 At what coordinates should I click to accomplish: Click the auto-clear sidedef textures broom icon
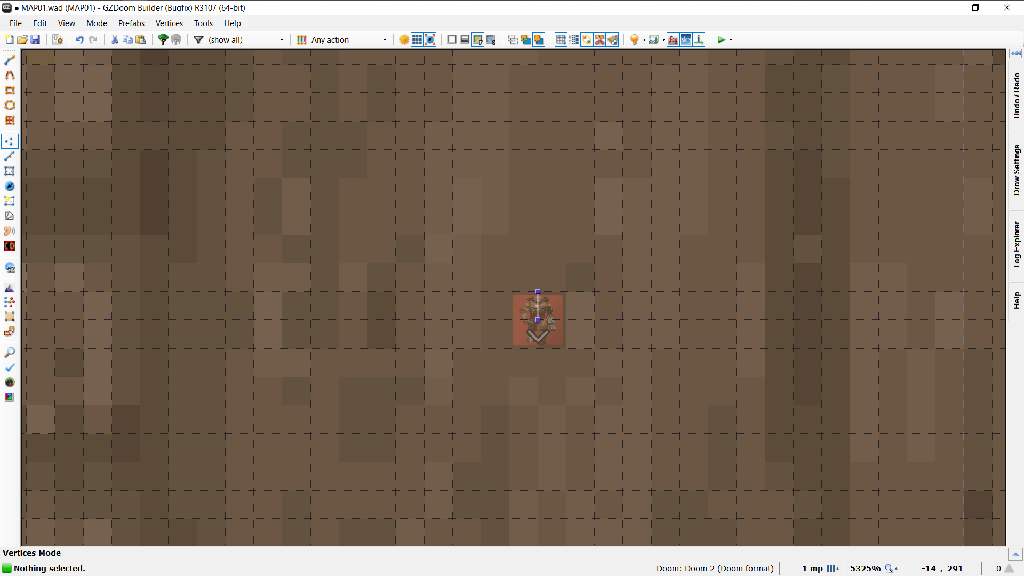(613, 40)
